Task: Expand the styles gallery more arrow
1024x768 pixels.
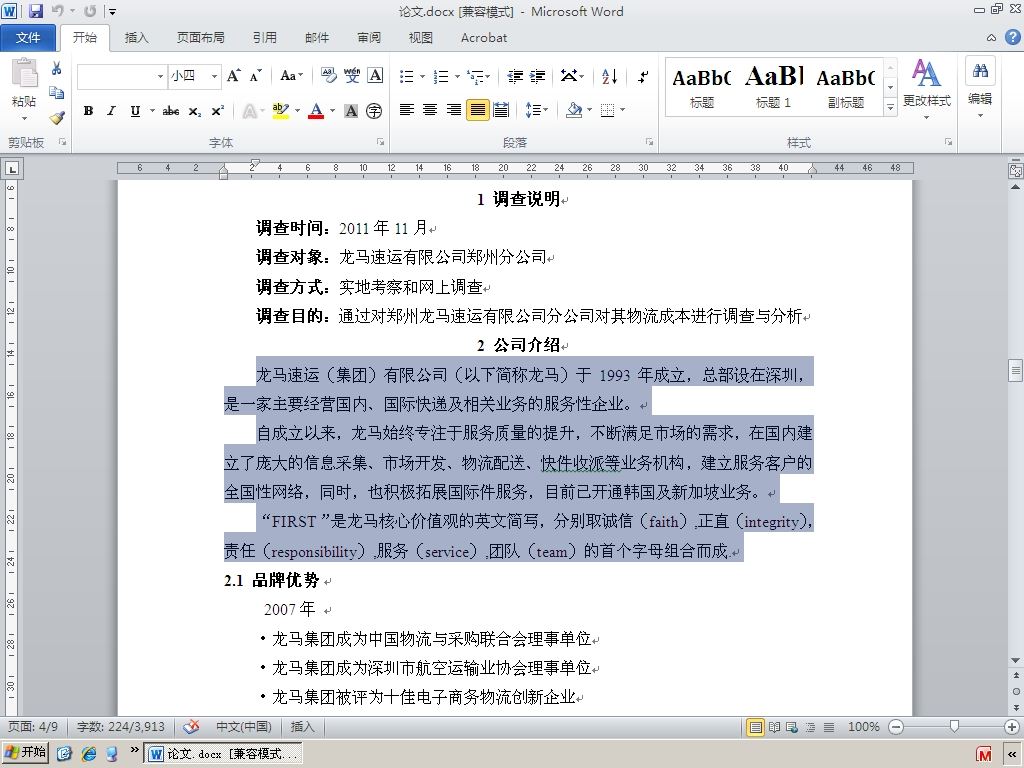Action: pos(890,108)
